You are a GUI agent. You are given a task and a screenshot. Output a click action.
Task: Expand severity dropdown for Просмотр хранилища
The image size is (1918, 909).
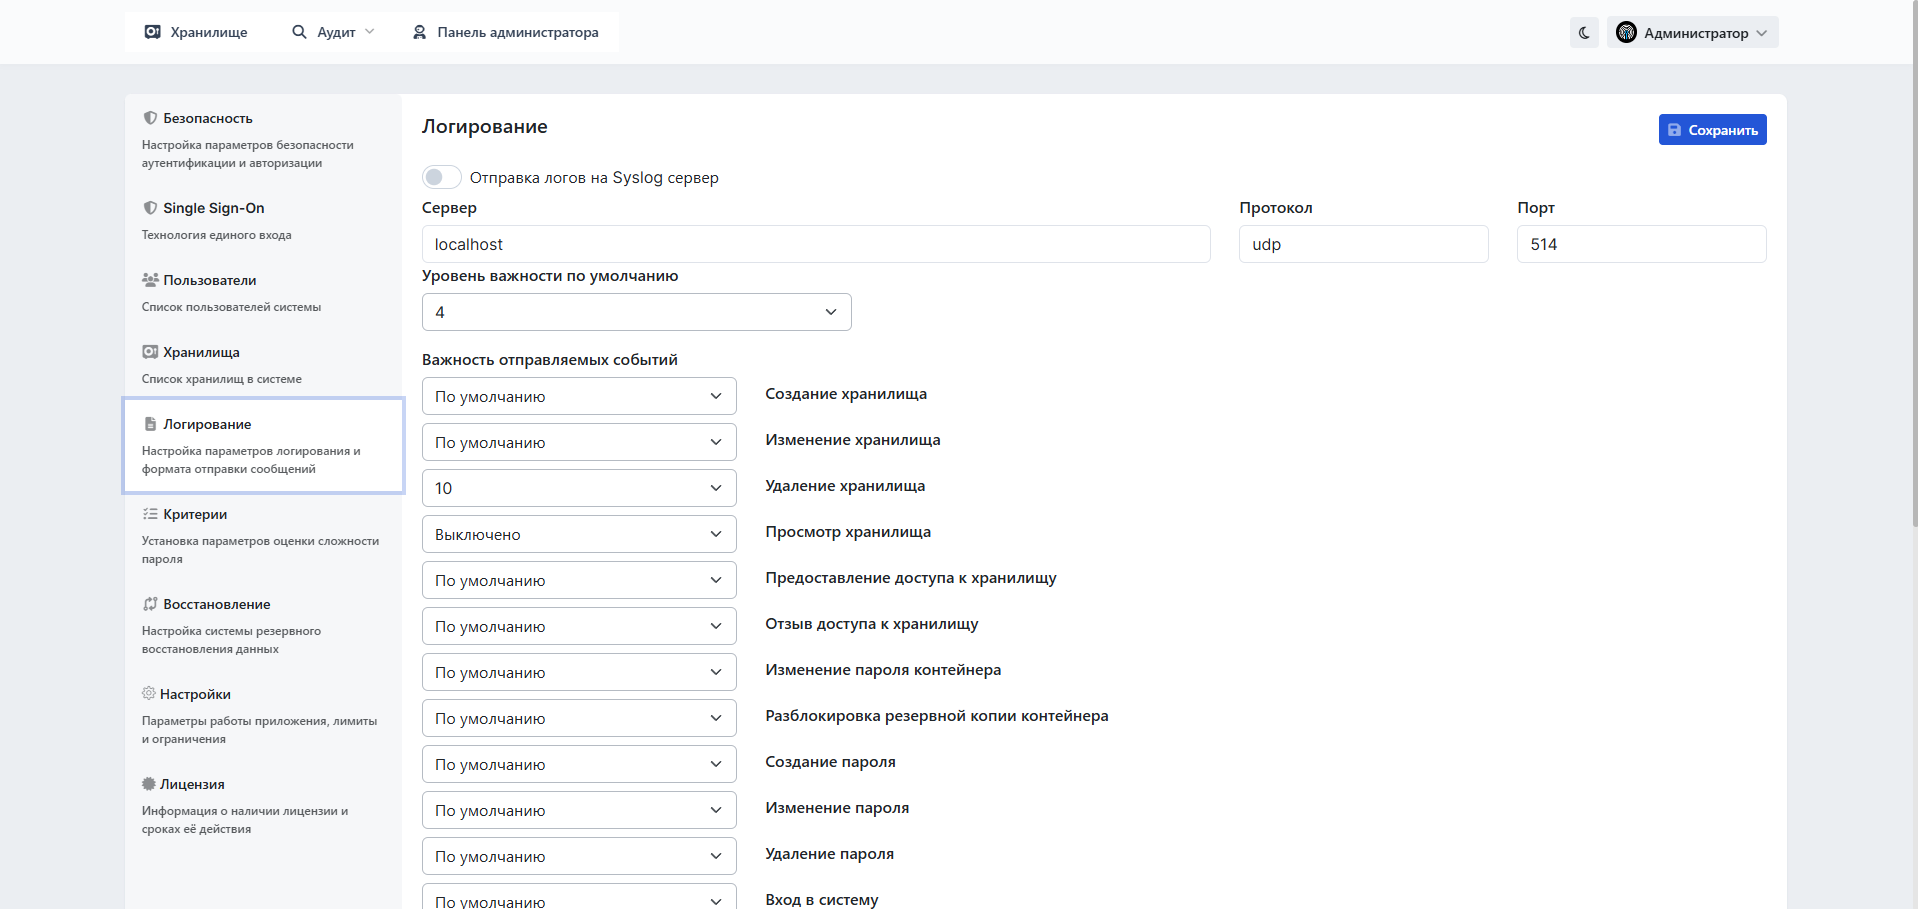coord(579,534)
